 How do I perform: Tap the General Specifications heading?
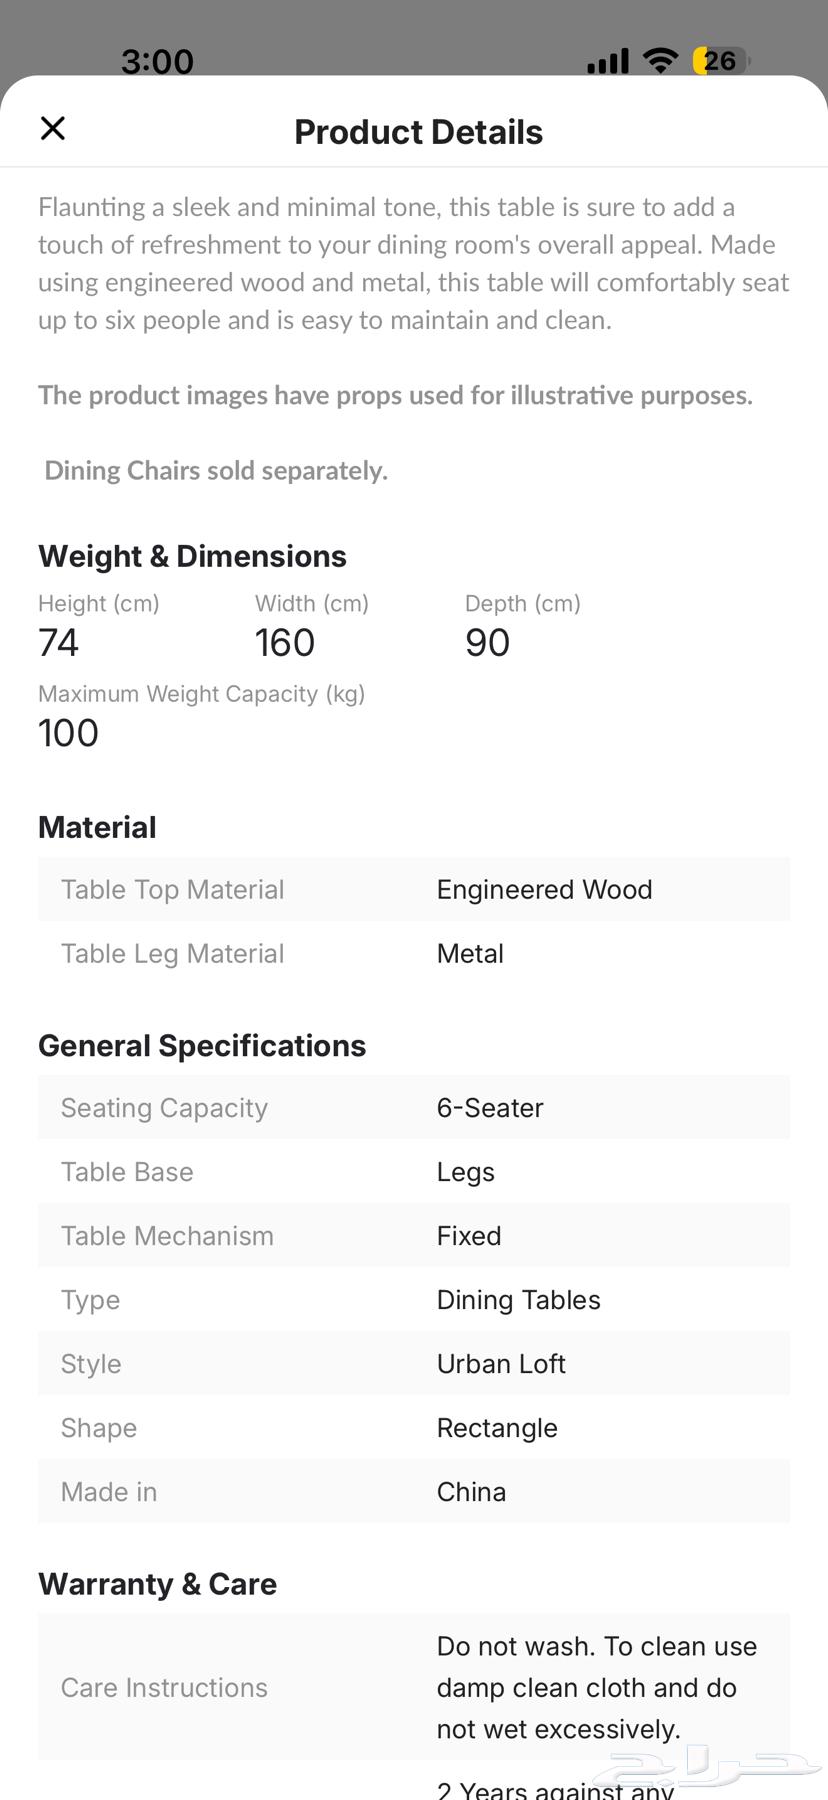coord(201,1045)
